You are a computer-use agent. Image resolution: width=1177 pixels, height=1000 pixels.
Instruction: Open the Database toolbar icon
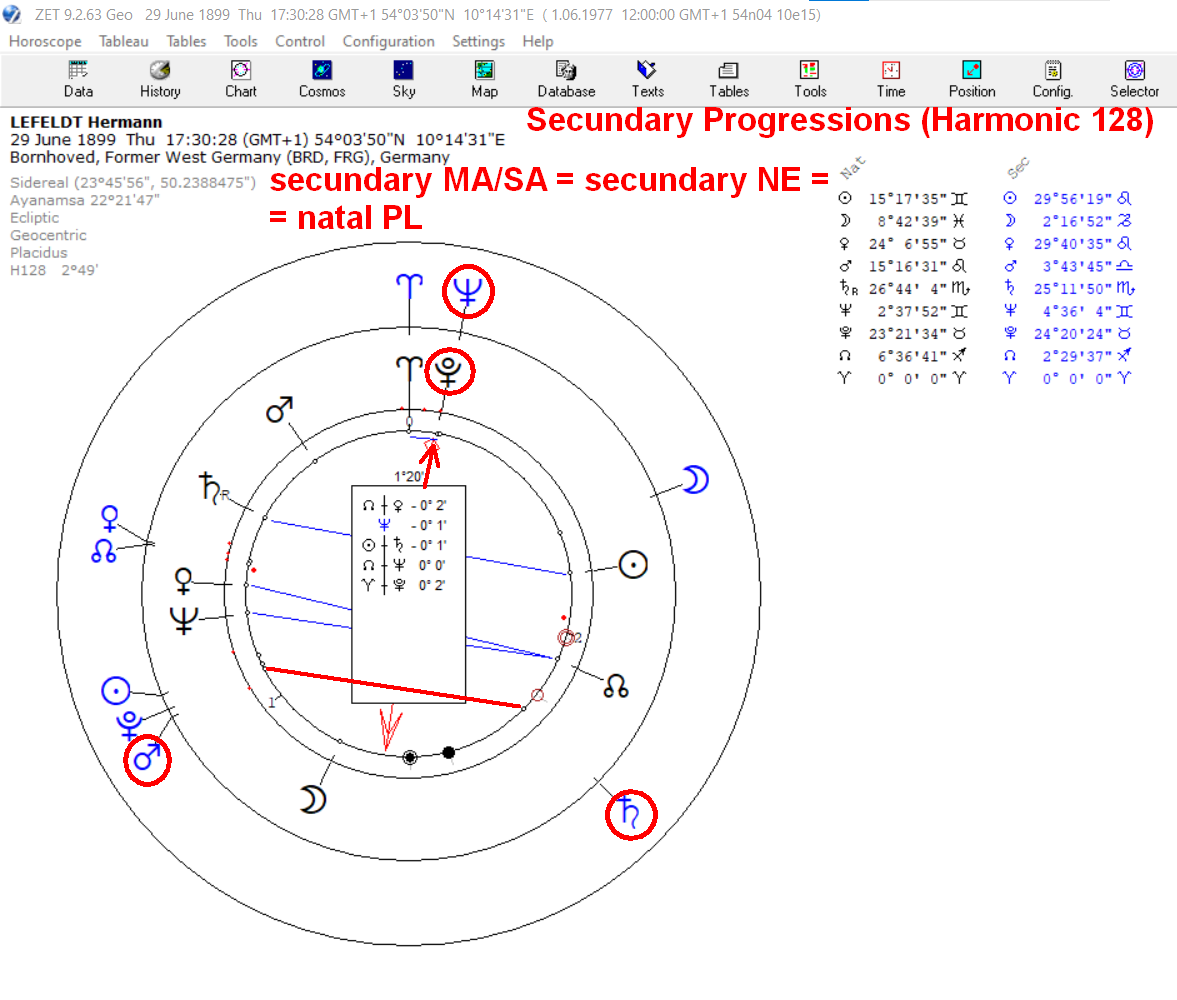click(566, 79)
